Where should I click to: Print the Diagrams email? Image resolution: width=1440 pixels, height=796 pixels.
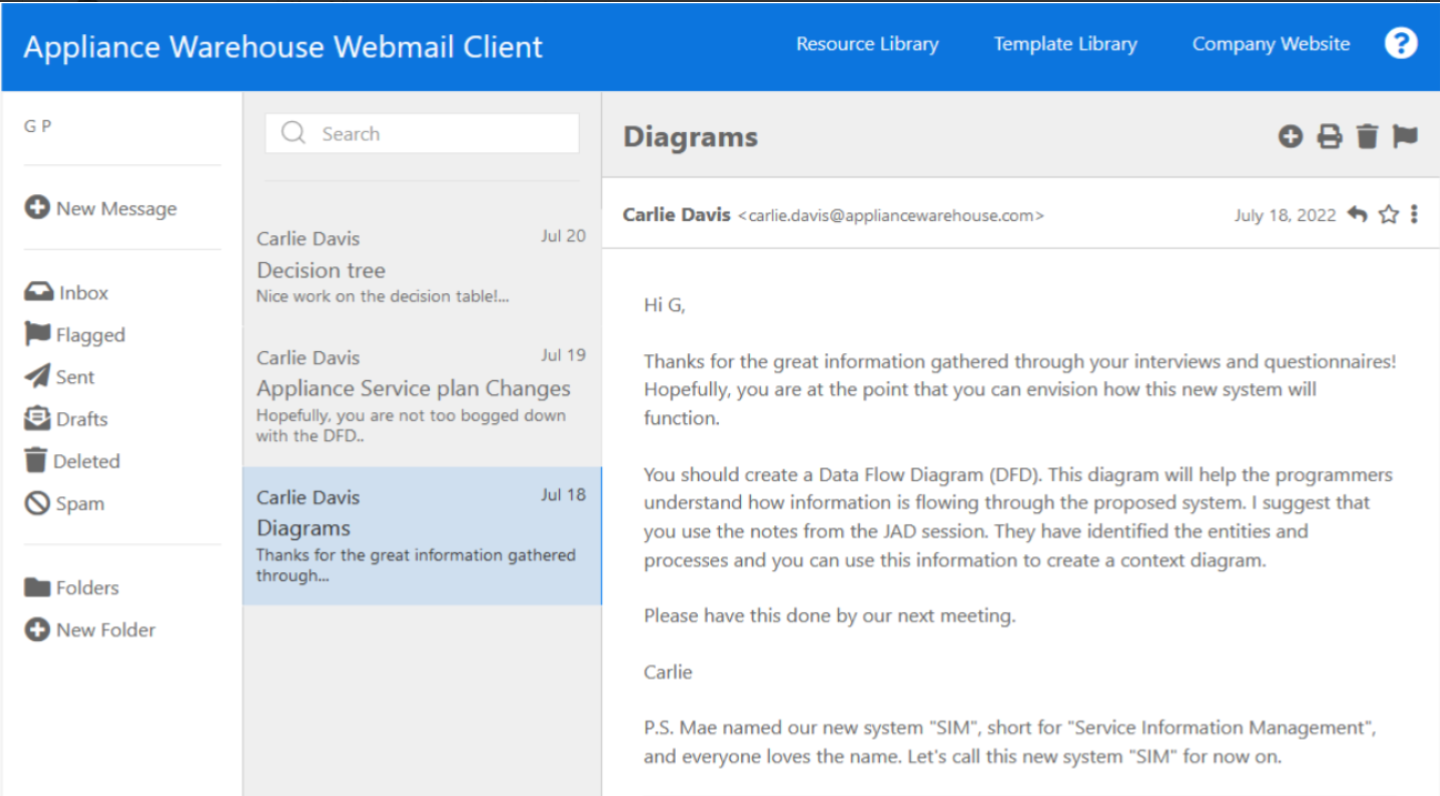(1329, 136)
